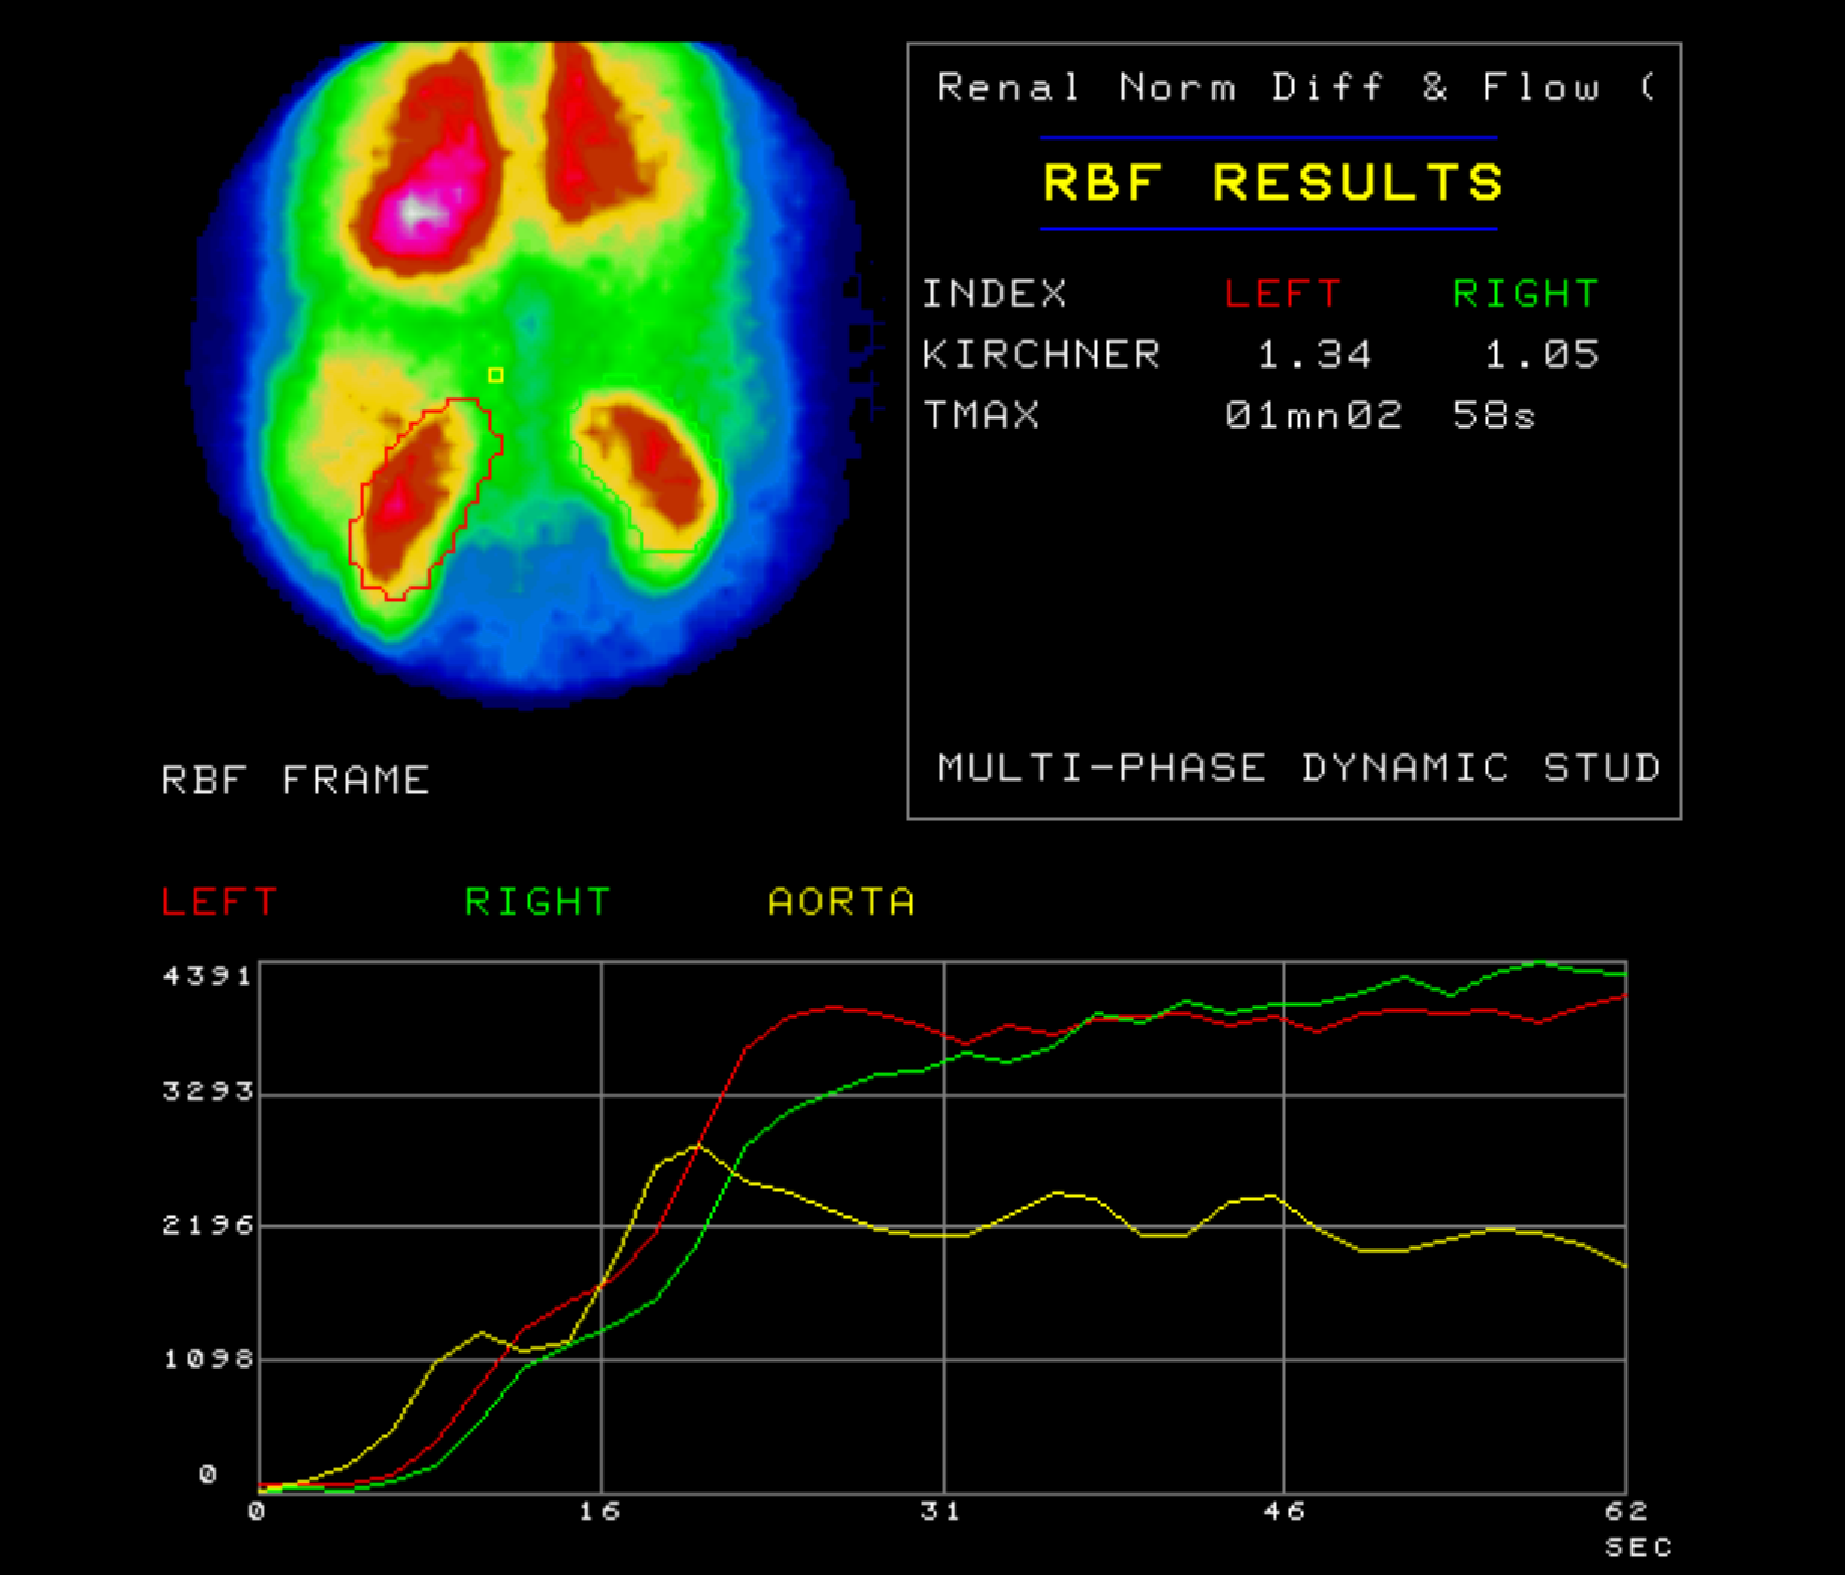Click the "RBF FRAME" caption

coord(295,779)
